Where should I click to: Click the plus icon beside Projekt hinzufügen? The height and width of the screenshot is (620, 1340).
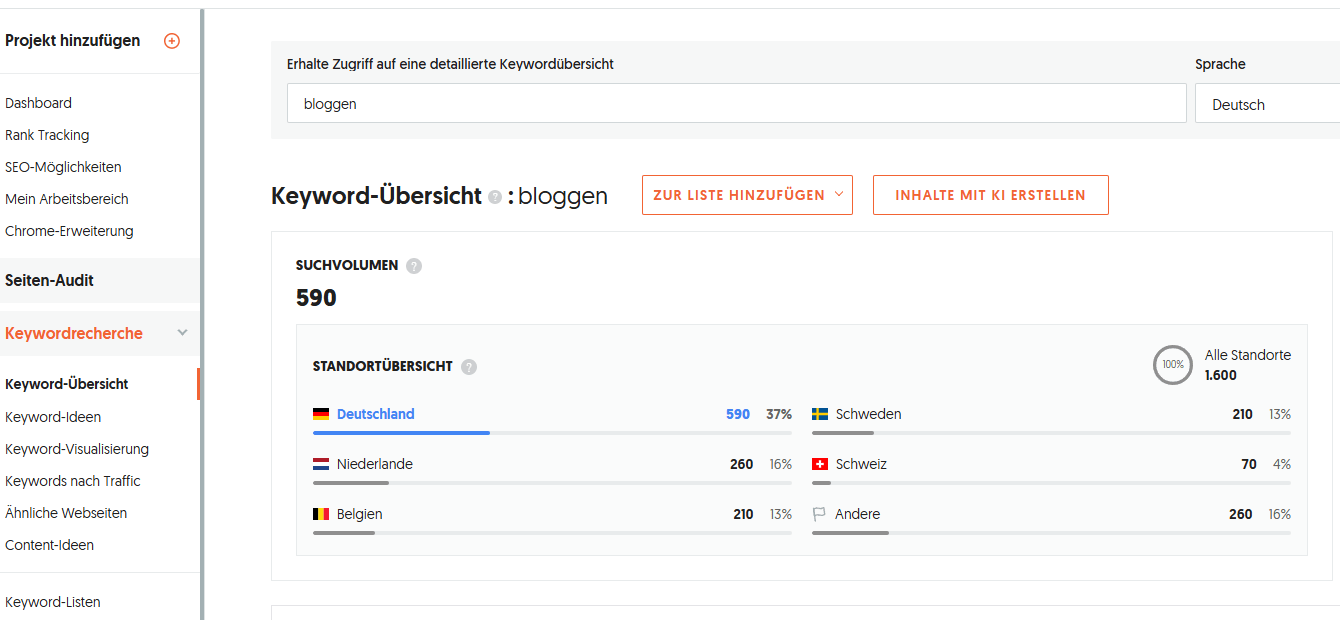pos(172,41)
